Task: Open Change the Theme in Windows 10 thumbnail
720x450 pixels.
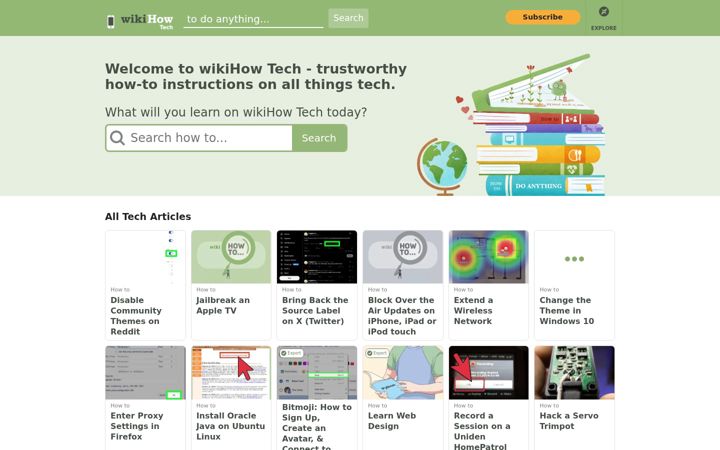Action: [x=574, y=257]
